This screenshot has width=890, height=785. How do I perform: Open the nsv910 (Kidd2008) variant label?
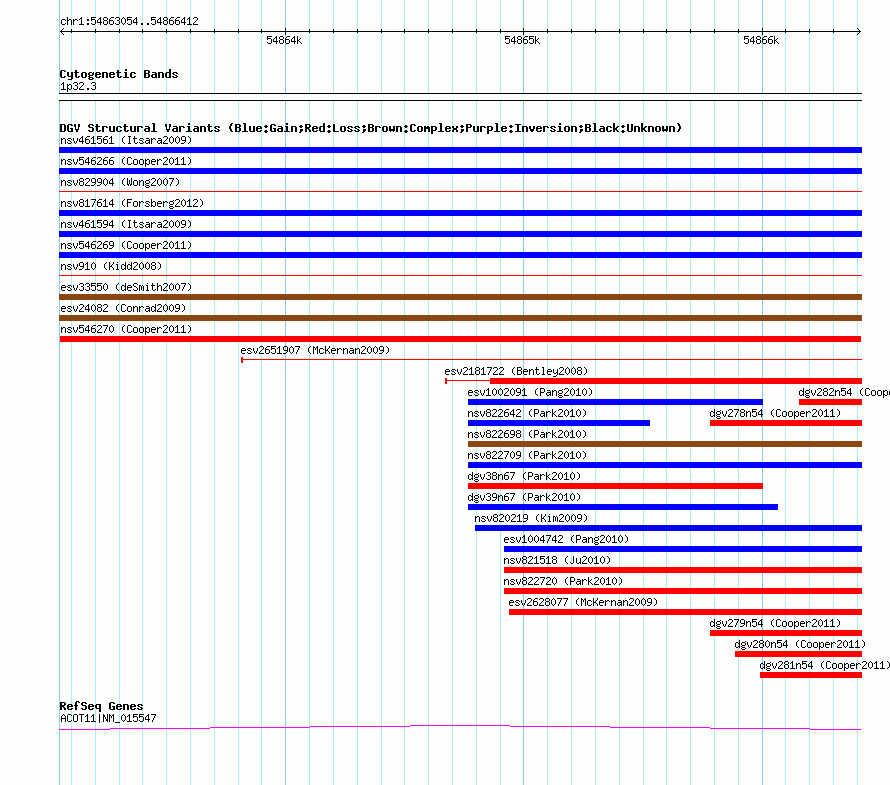click(111, 266)
